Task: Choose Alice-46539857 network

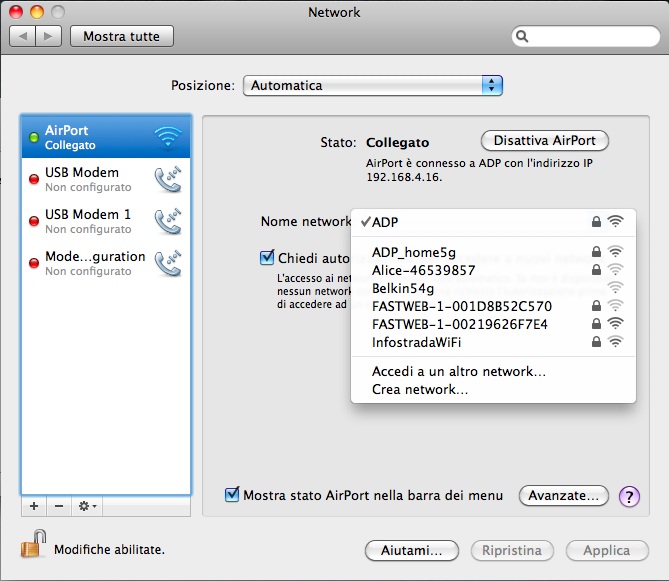Action: (x=493, y=270)
